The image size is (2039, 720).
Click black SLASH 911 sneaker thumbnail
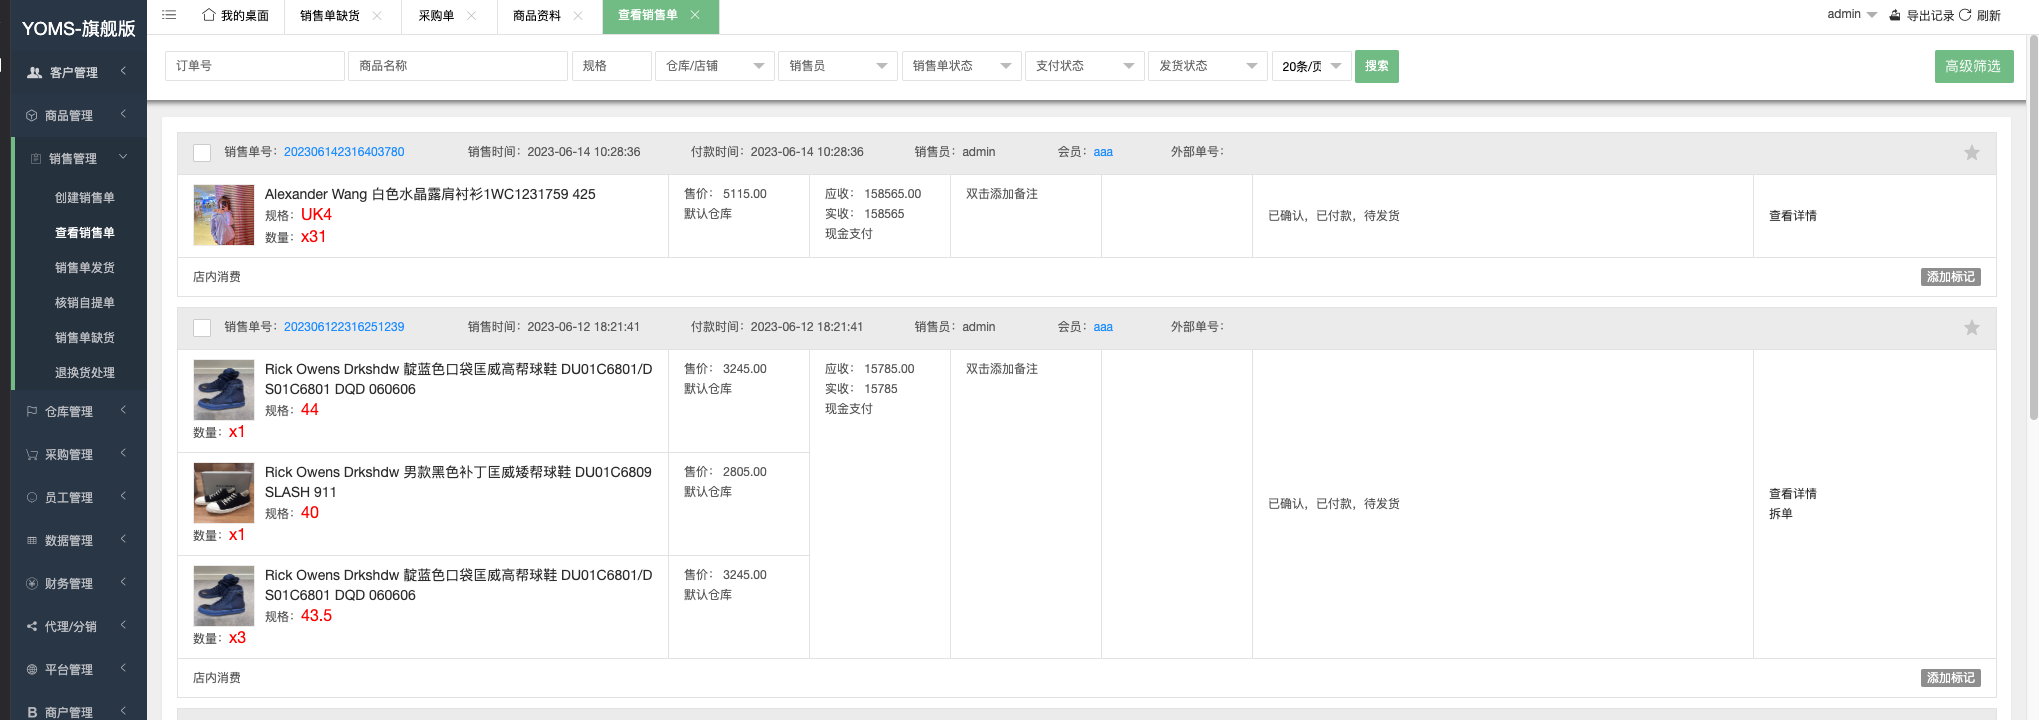[224, 493]
